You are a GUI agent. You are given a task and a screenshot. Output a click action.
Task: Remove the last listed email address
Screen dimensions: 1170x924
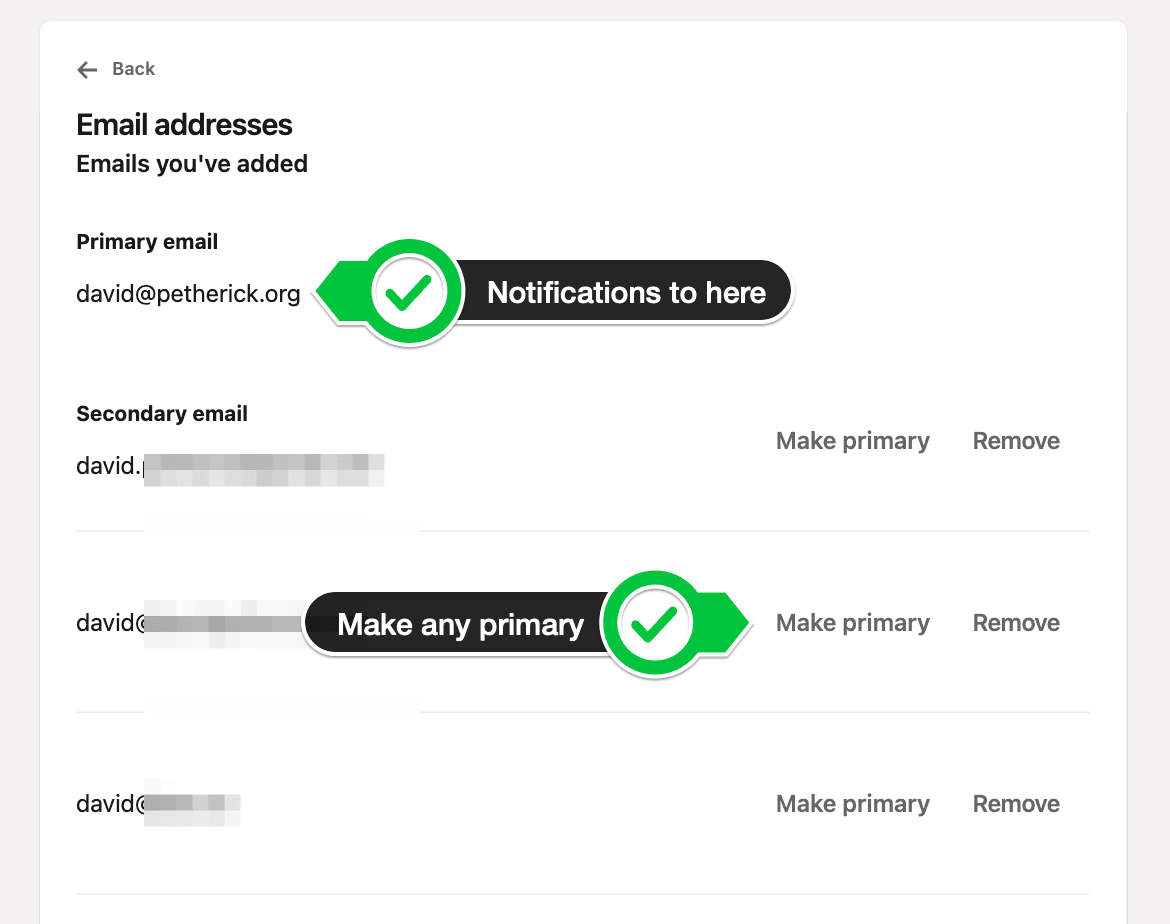(x=1016, y=803)
